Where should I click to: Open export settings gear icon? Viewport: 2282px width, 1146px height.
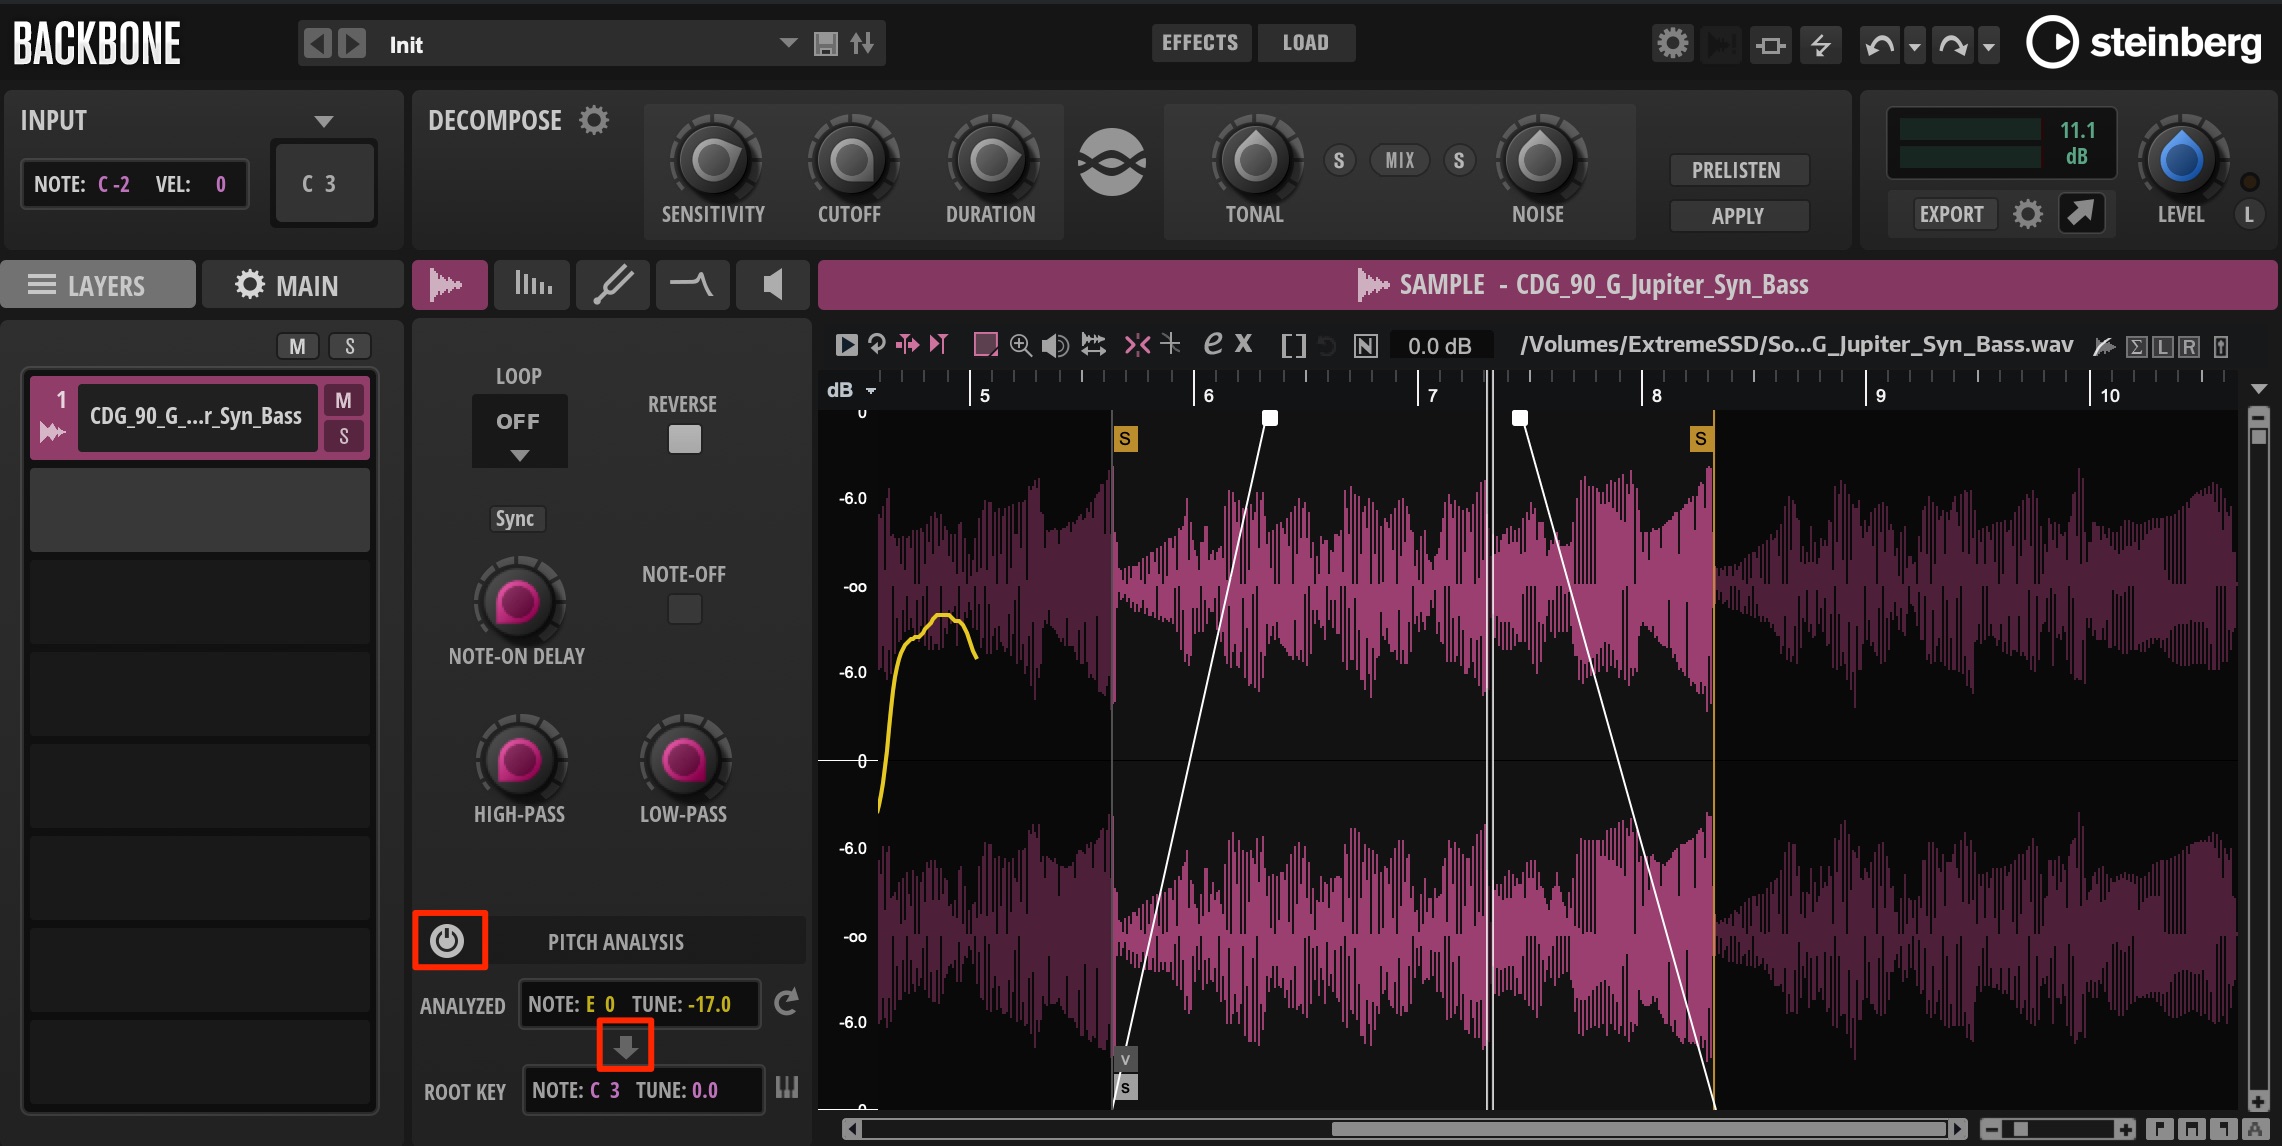(x=2028, y=214)
